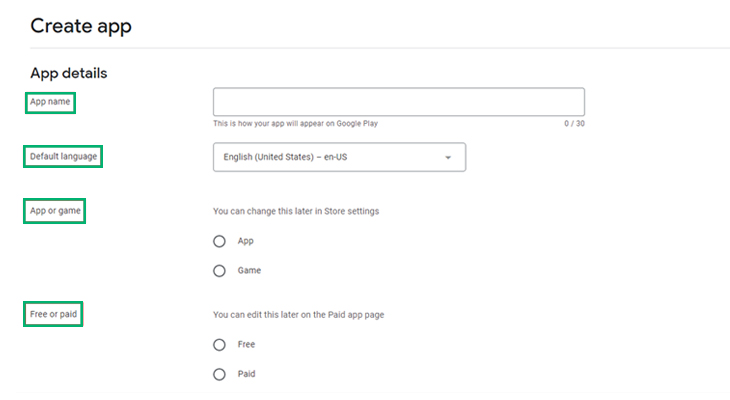Click the Free or paid label
The image size is (730, 400).
53,314
